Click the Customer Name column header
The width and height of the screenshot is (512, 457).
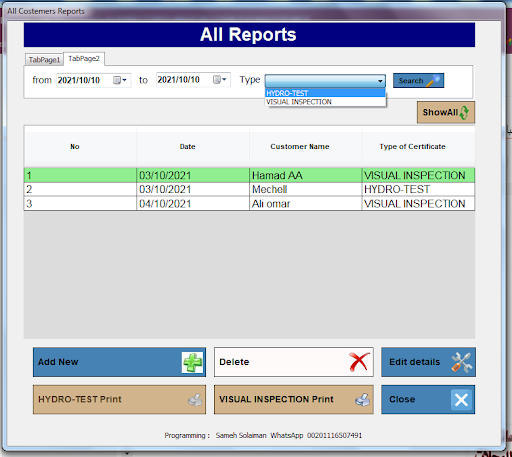(x=300, y=147)
